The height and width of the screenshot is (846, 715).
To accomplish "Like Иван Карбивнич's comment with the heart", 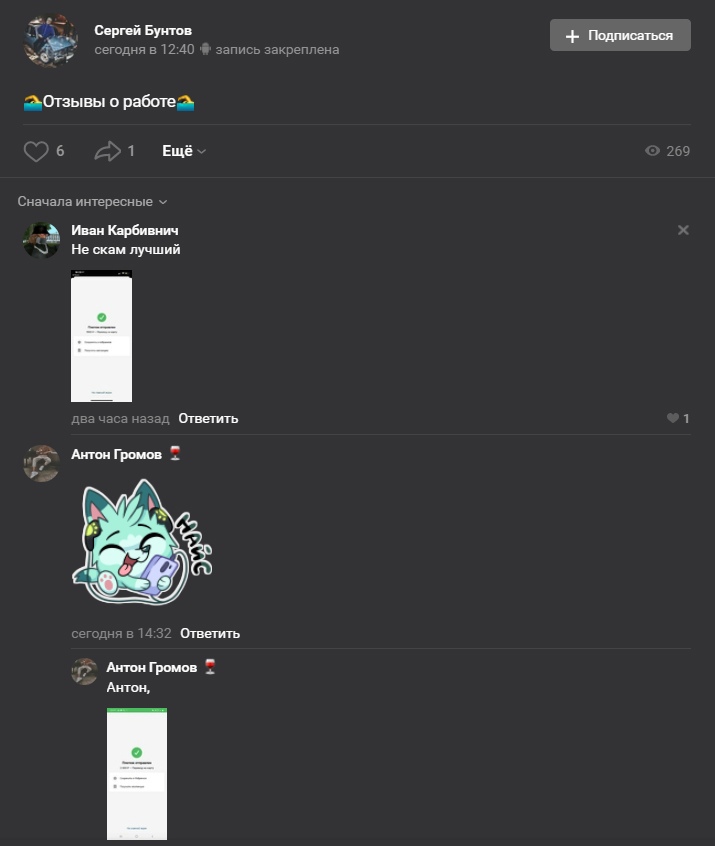I will [x=672, y=418].
